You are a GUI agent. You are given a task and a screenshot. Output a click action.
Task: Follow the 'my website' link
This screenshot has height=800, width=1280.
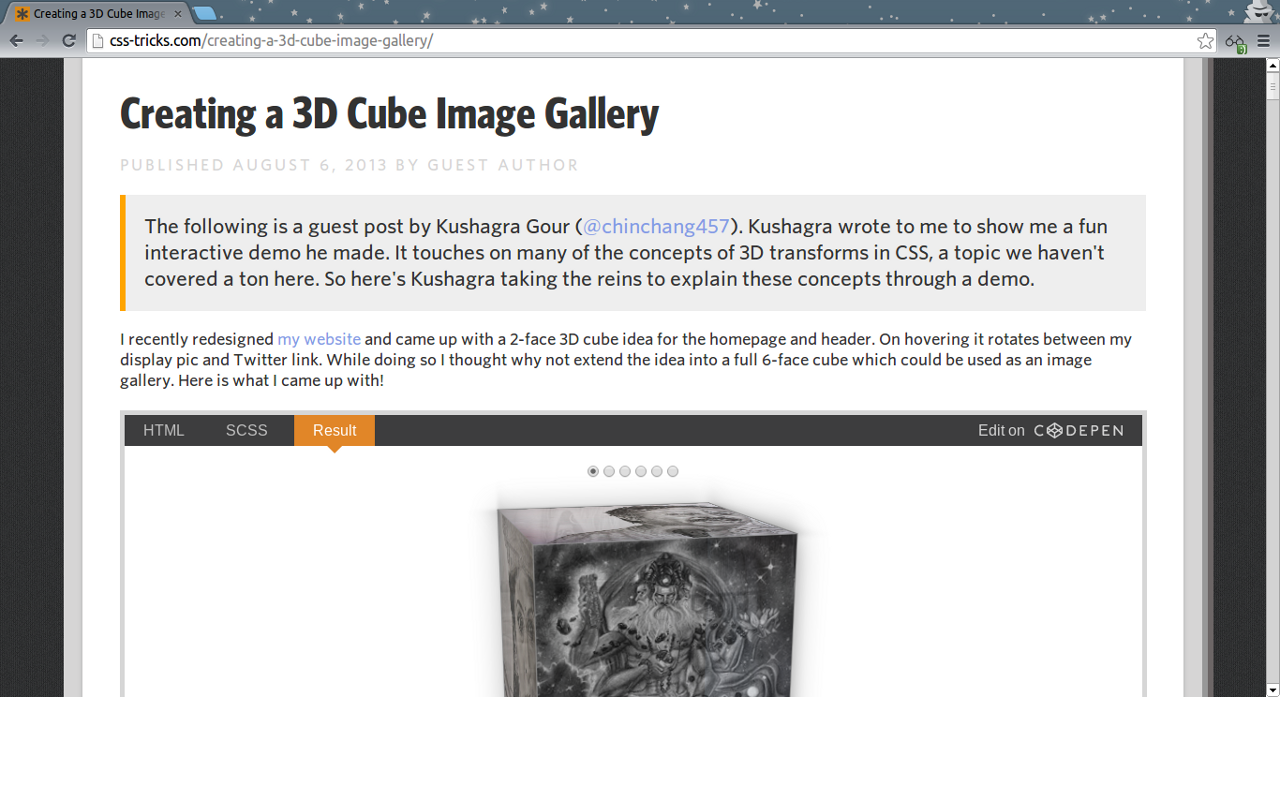[x=319, y=339]
